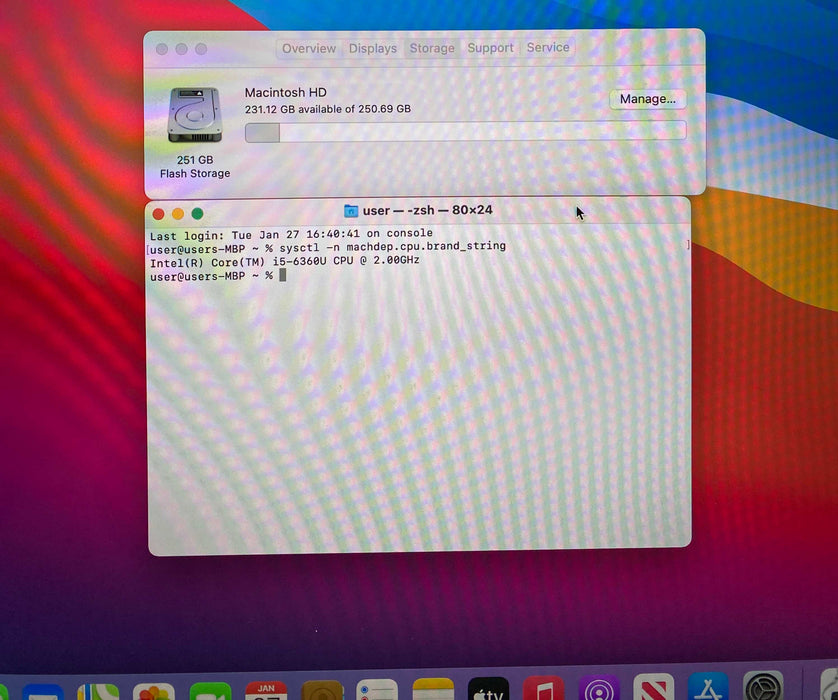Open News from the Dock
Image resolution: width=838 pixels, height=700 pixels.
coord(654,687)
